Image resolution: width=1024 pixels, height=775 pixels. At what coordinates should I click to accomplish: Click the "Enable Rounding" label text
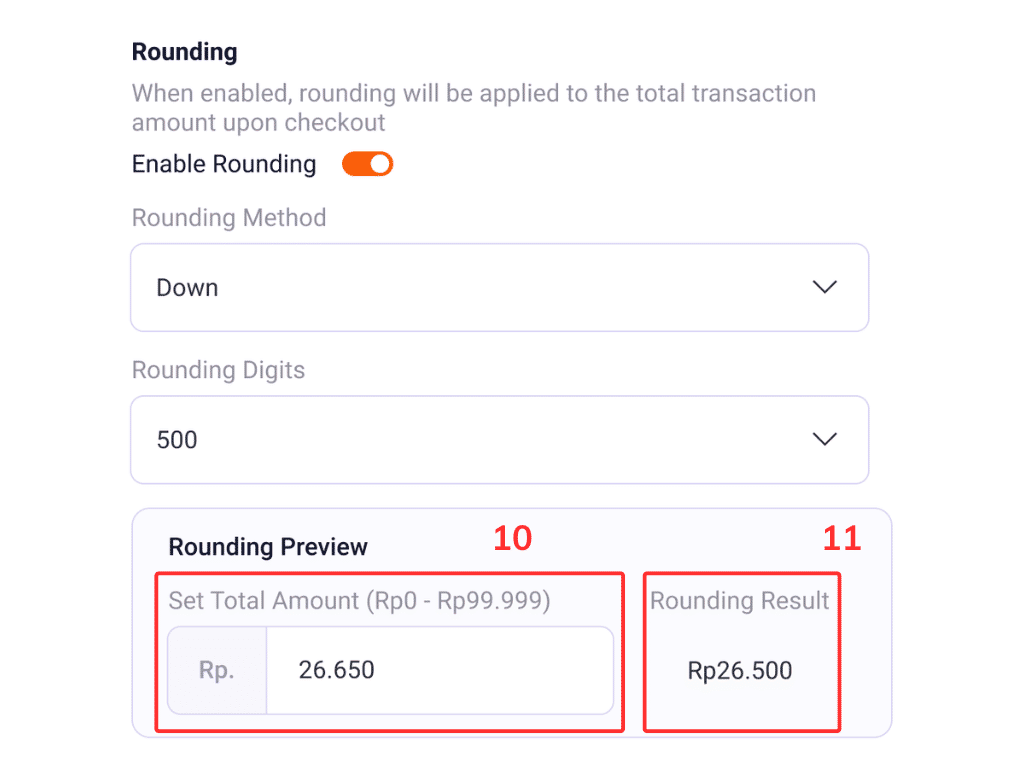[x=224, y=164]
